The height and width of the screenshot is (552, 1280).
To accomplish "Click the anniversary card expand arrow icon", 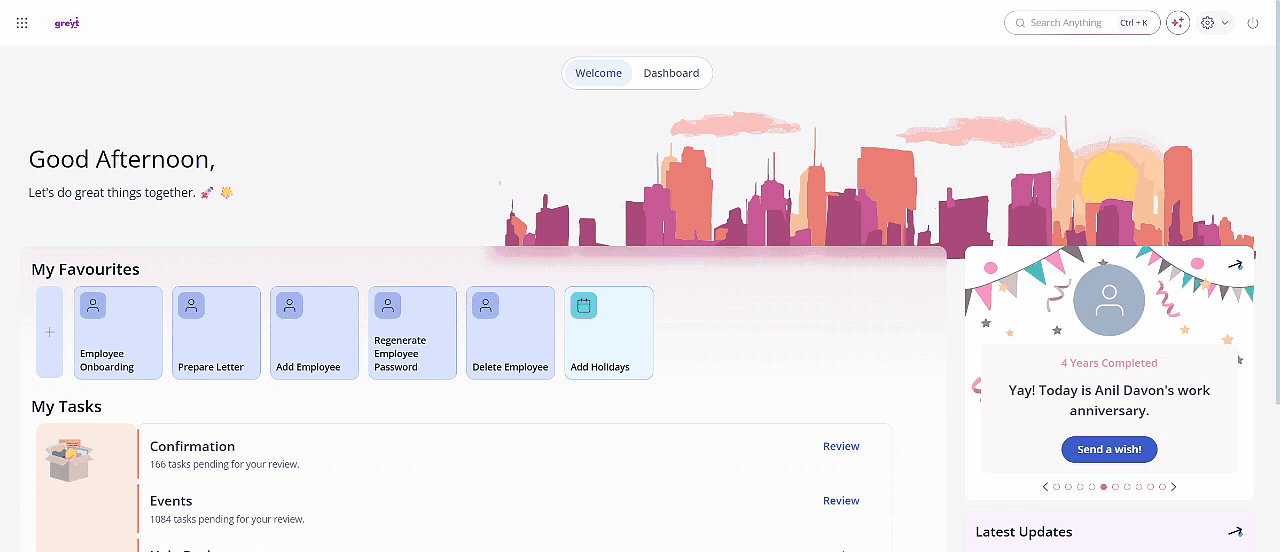I will (x=1235, y=265).
